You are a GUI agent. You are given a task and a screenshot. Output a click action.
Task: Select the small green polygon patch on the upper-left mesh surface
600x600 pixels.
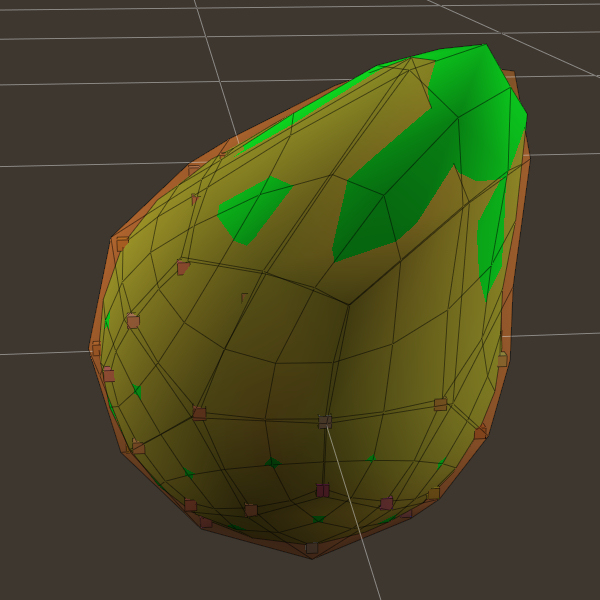255,210
